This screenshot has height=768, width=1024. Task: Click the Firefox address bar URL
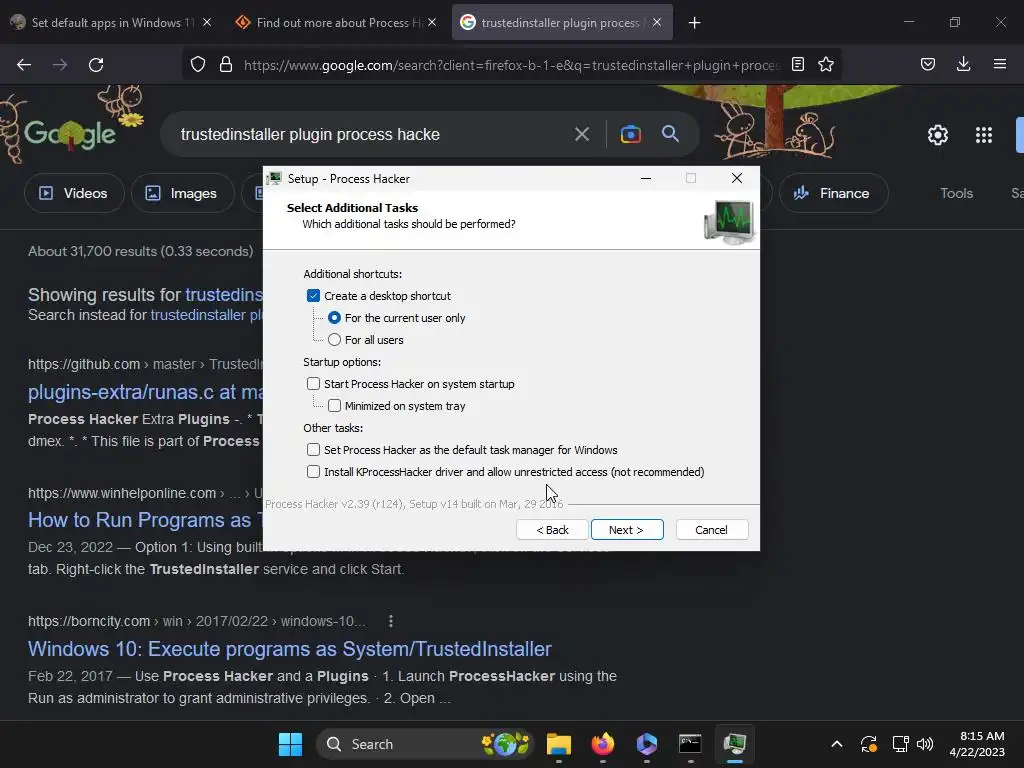pos(511,65)
